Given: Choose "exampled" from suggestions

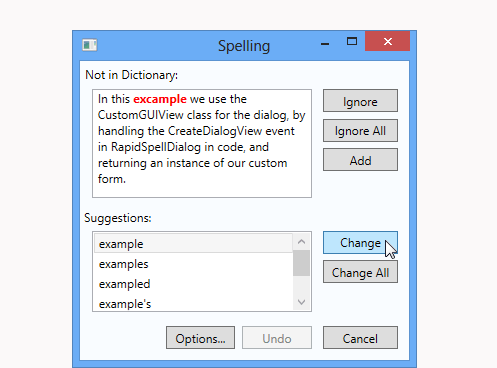Looking at the screenshot, I should pyautogui.click(x=193, y=284).
